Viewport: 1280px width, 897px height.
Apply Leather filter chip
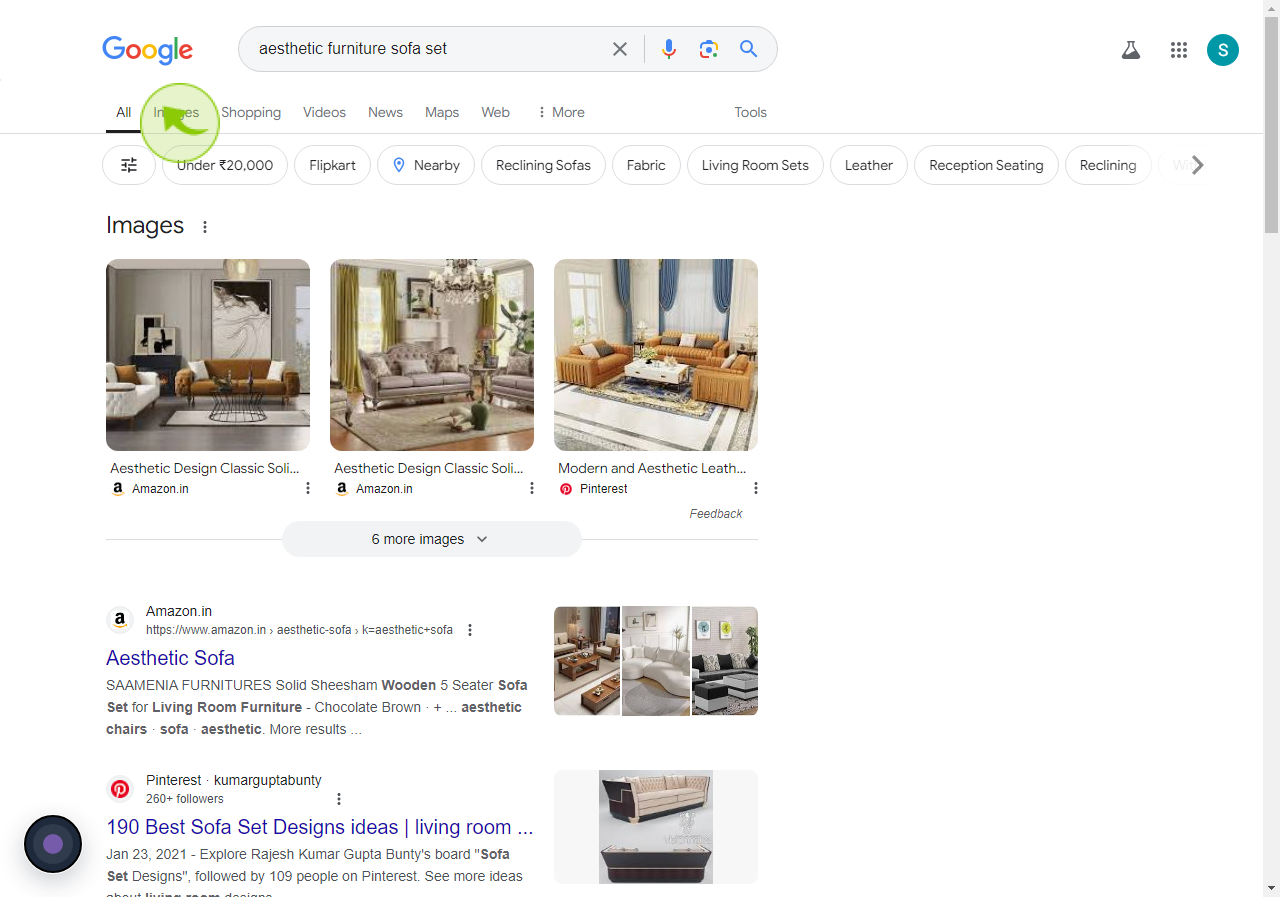(x=869, y=165)
